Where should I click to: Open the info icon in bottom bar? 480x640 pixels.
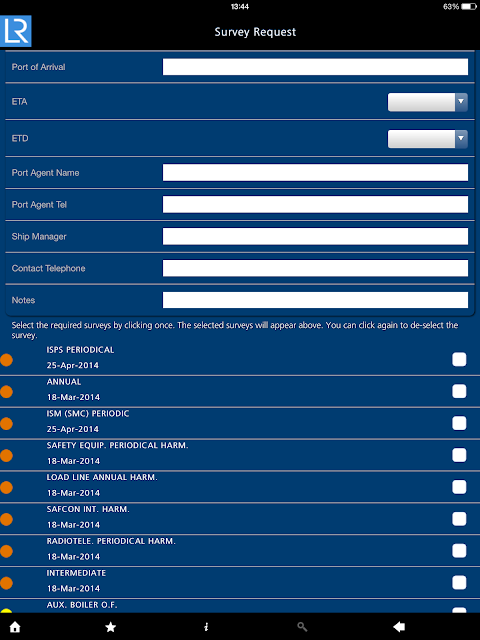coord(206,627)
